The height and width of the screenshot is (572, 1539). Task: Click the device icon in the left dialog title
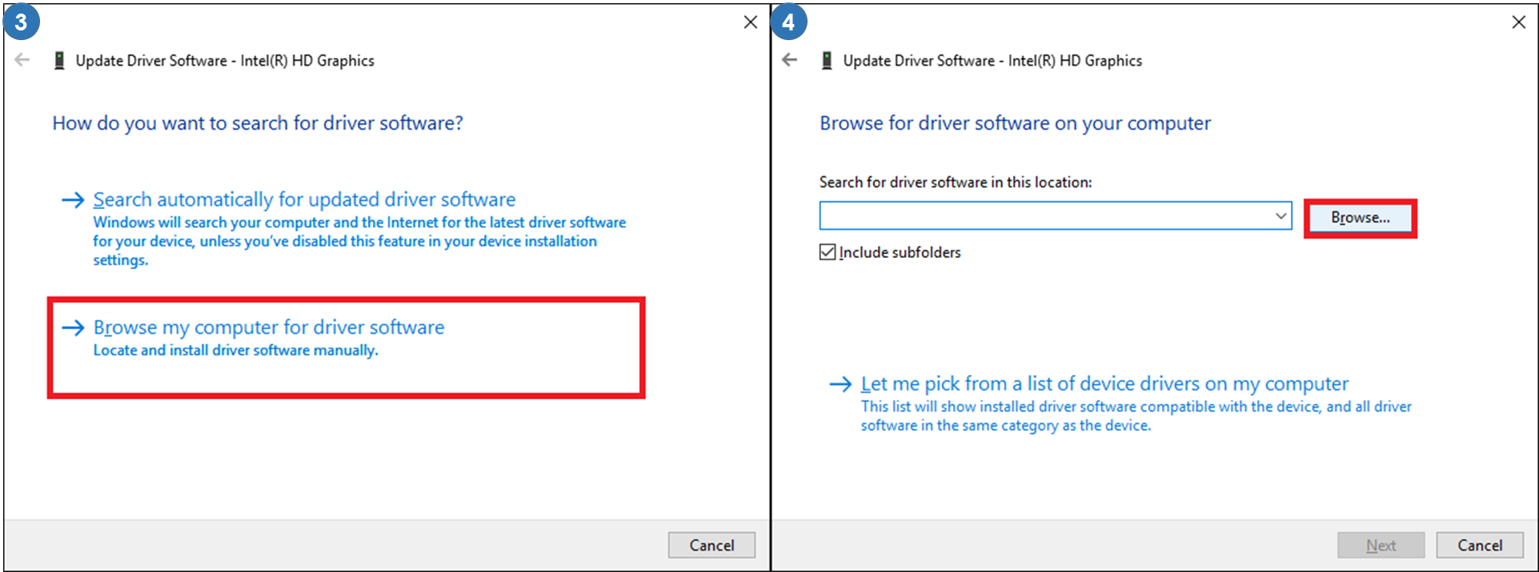pyautogui.click(x=60, y=61)
